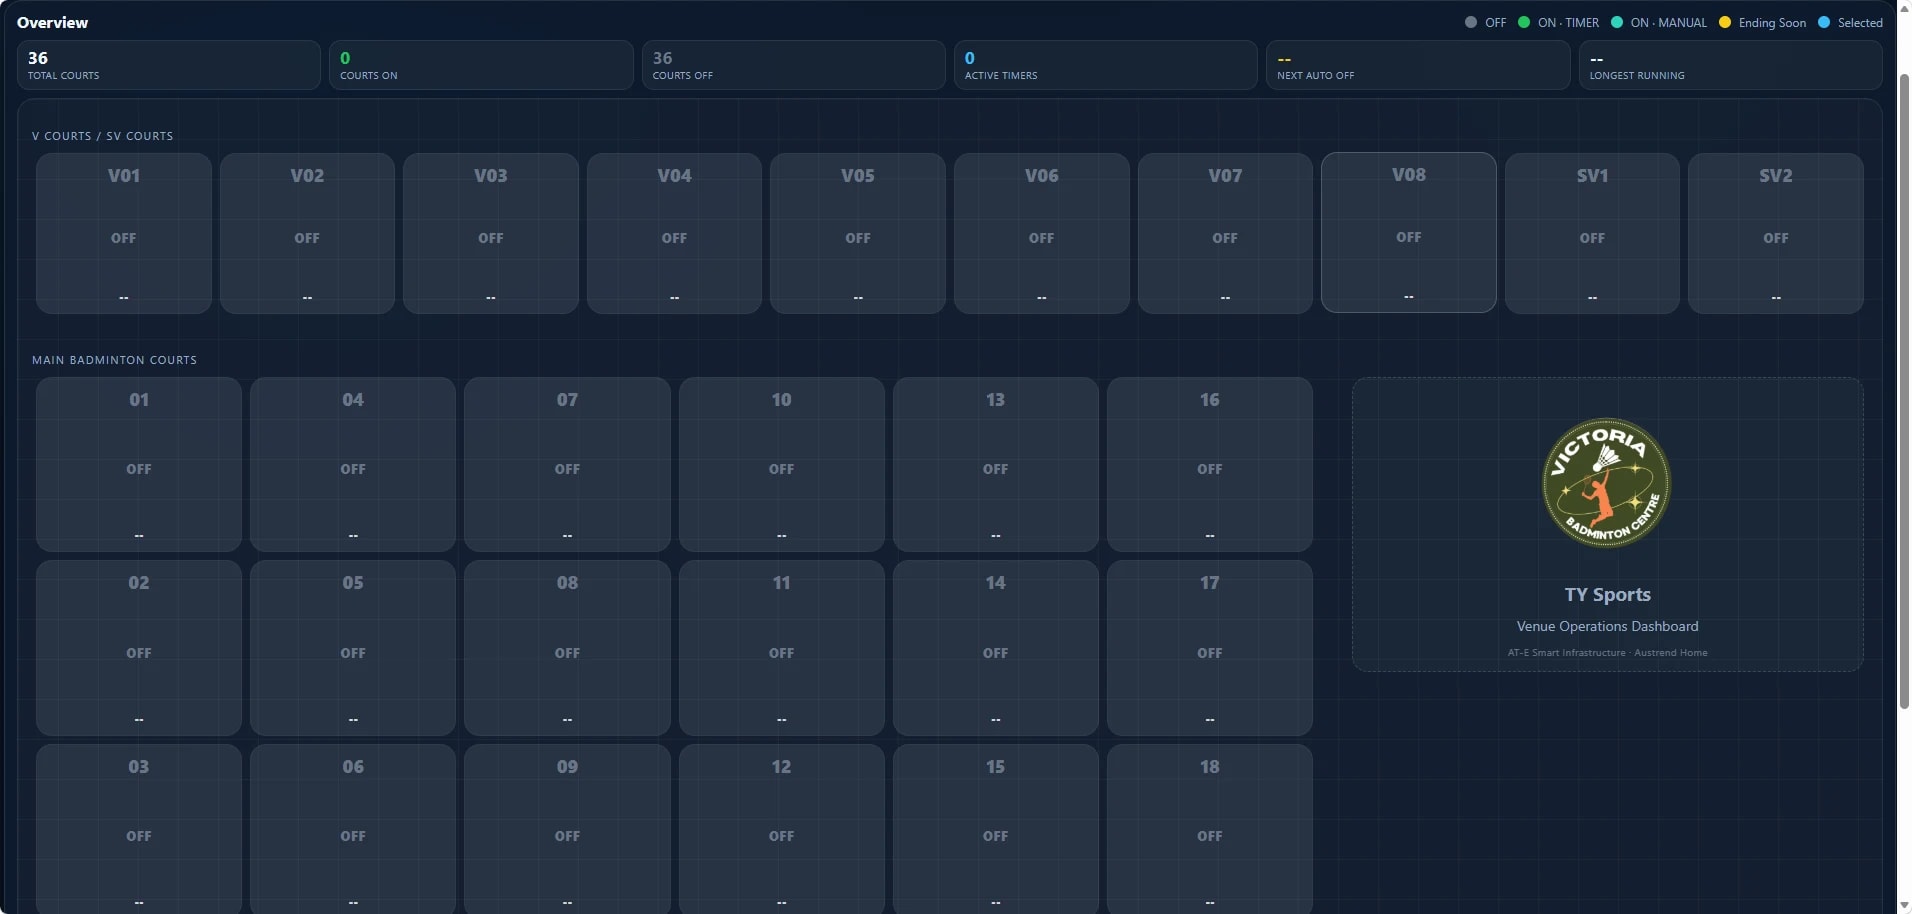Click the green ON · TIMER legend dot
This screenshot has height=914, width=1912.
pos(1523,22)
